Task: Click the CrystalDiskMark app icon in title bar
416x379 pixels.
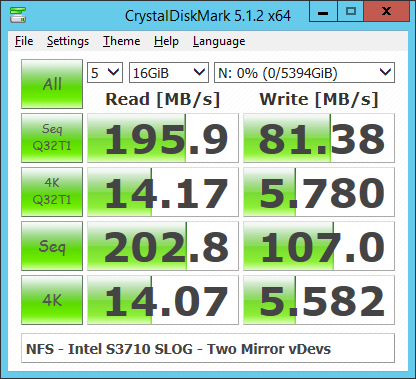Action: pos(18,15)
